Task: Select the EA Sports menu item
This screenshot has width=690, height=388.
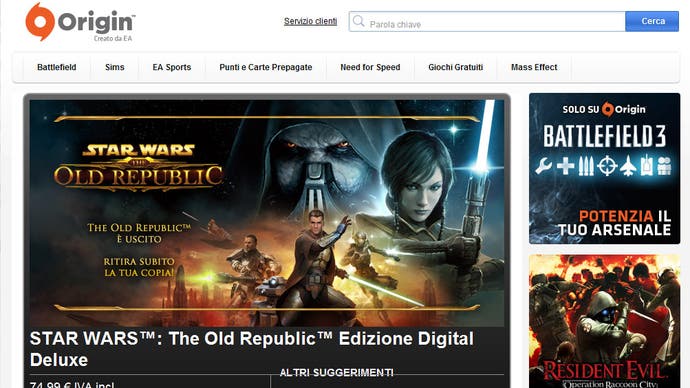Action: (172, 67)
